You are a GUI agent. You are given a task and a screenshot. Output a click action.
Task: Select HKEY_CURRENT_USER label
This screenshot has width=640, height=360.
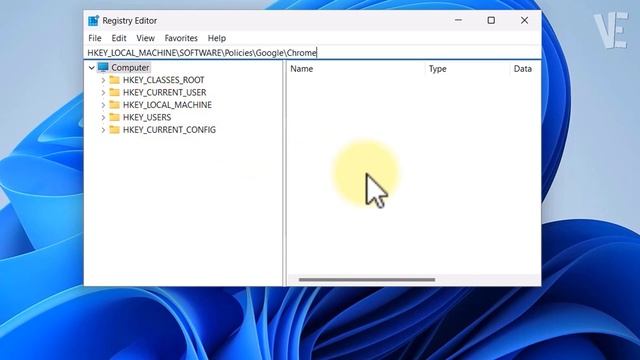click(164, 92)
